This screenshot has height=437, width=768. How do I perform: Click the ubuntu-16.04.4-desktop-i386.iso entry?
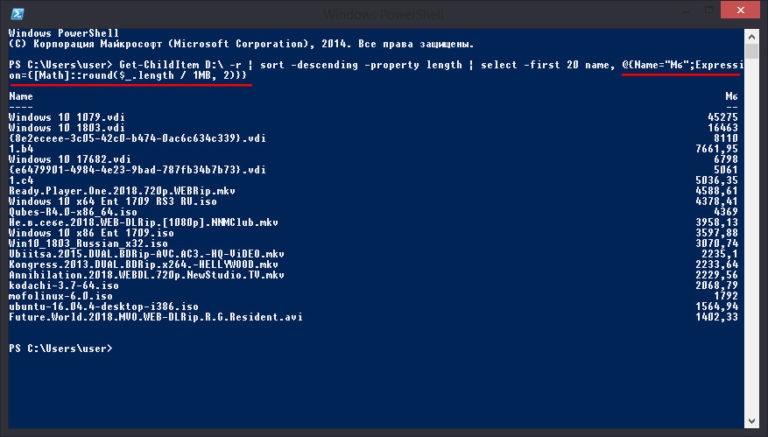[x=103, y=306]
